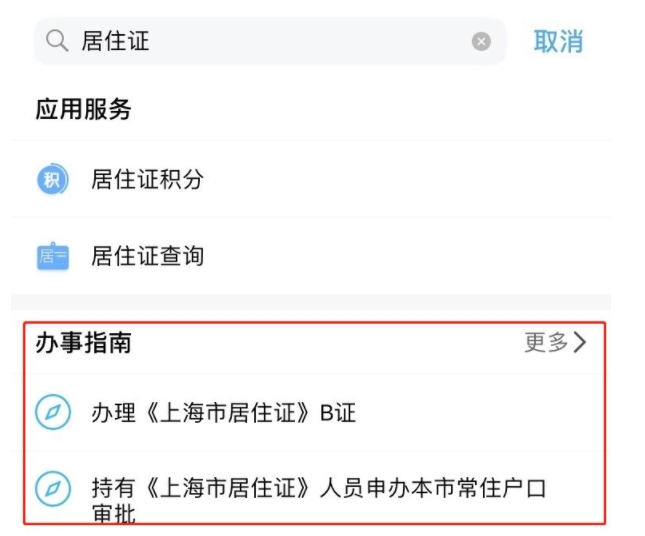Tap the 取消 cancel button
This screenshot has width=645, height=536.
(558, 42)
